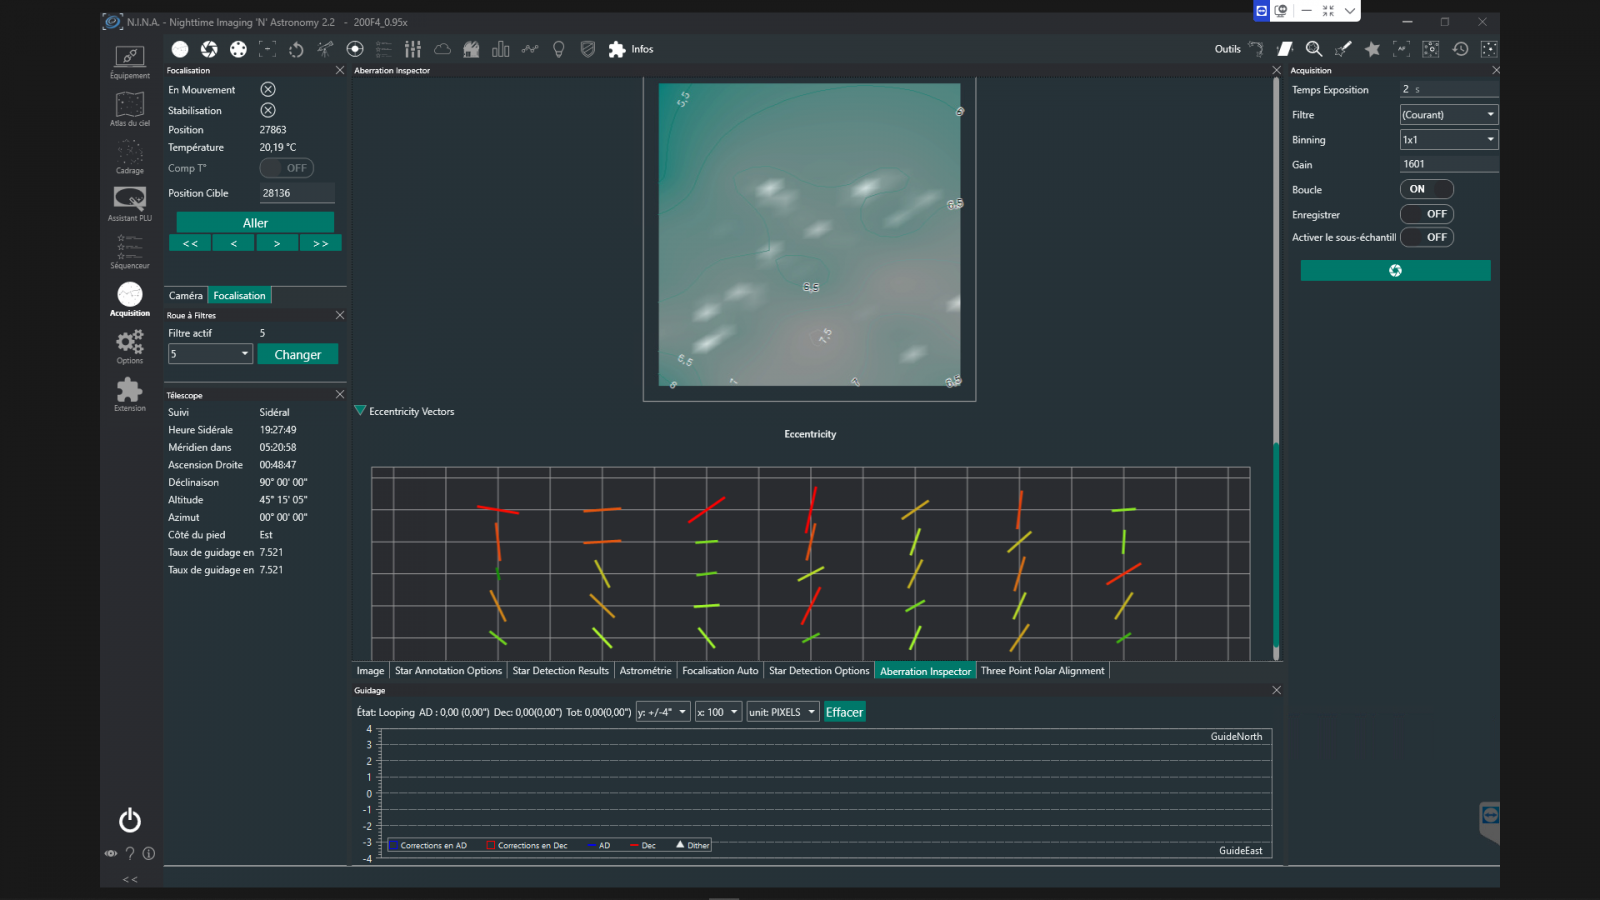Click the solid star tool icon
The width and height of the screenshot is (1600, 900).
[1373, 49]
